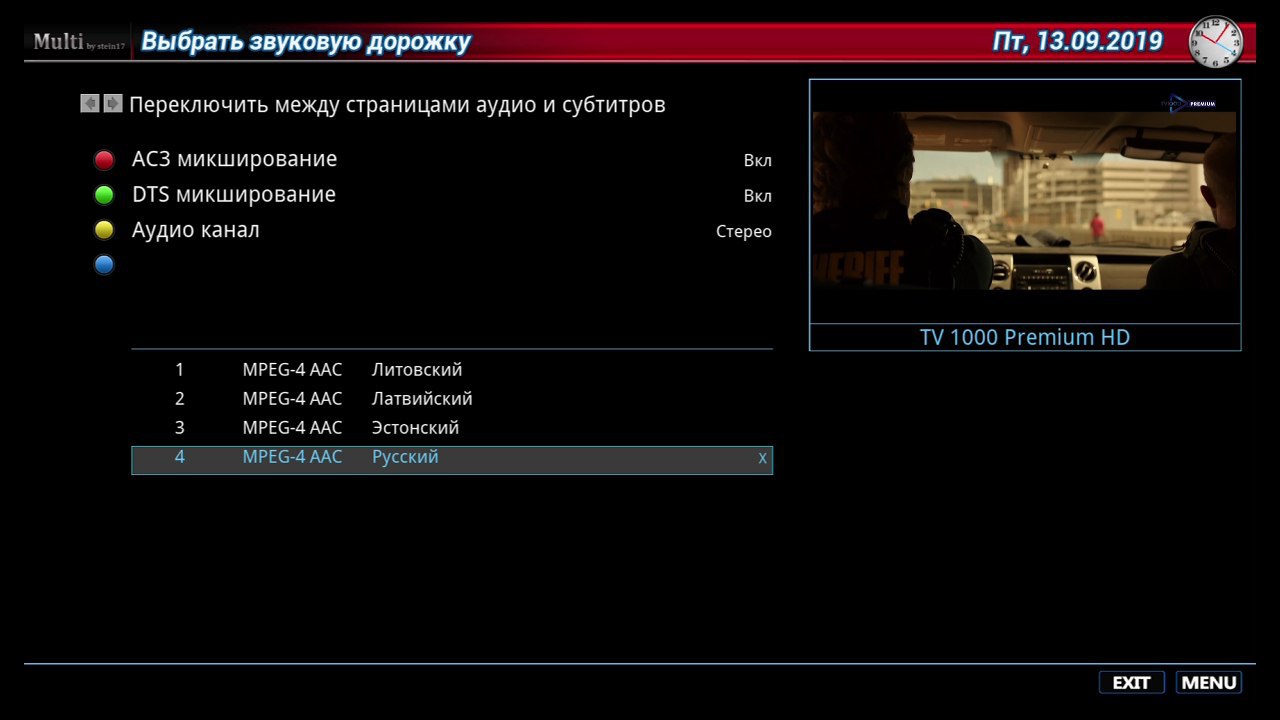The width and height of the screenshot is (1280, 720).
Task: Select highlighted track 4 Русский
Action: [452, 460]
